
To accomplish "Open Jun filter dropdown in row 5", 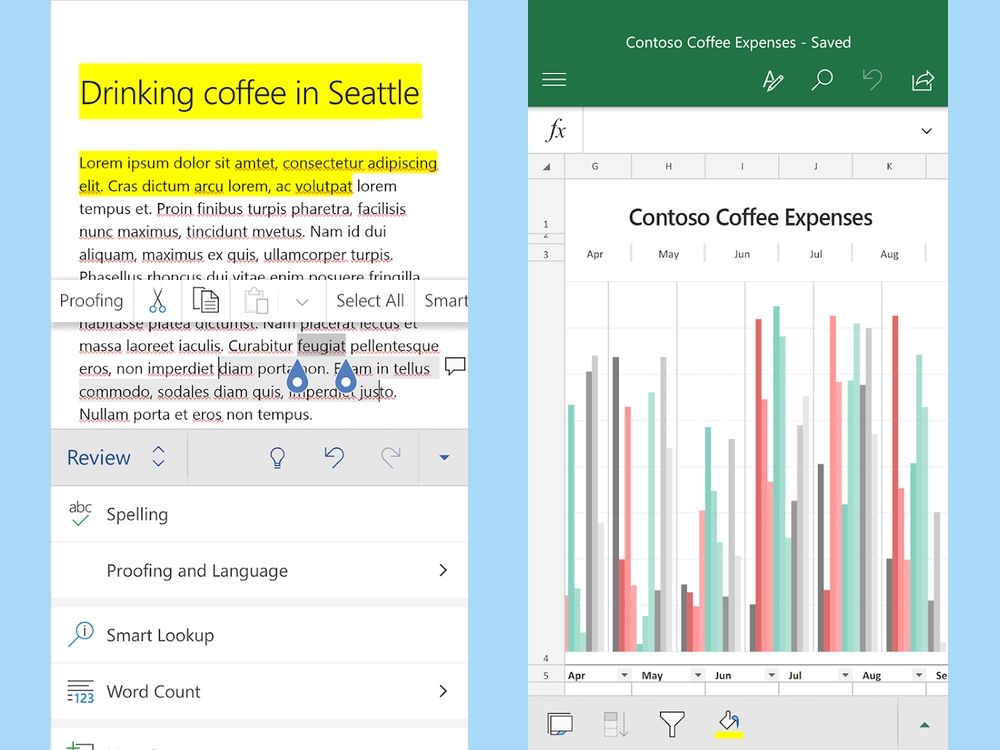I will 772,675.
